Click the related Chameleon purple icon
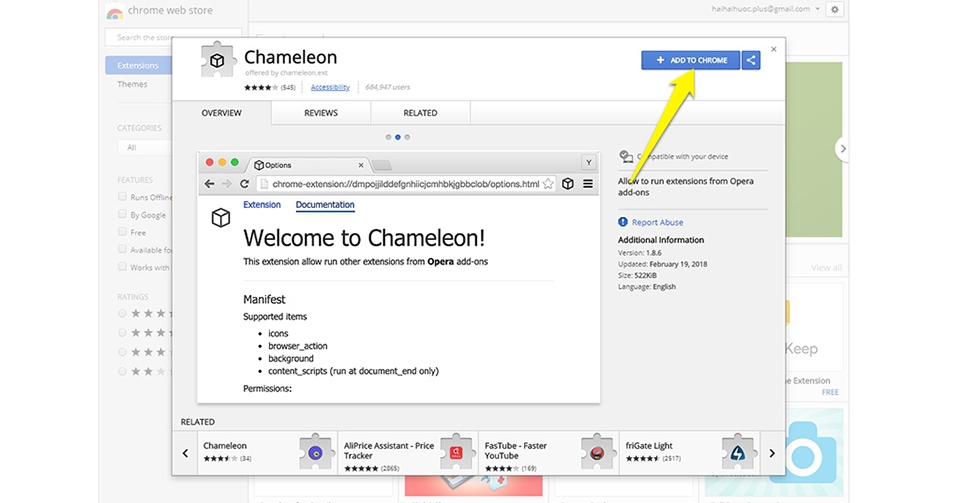This screenshot has height=503, width=960. click(315, 453)
